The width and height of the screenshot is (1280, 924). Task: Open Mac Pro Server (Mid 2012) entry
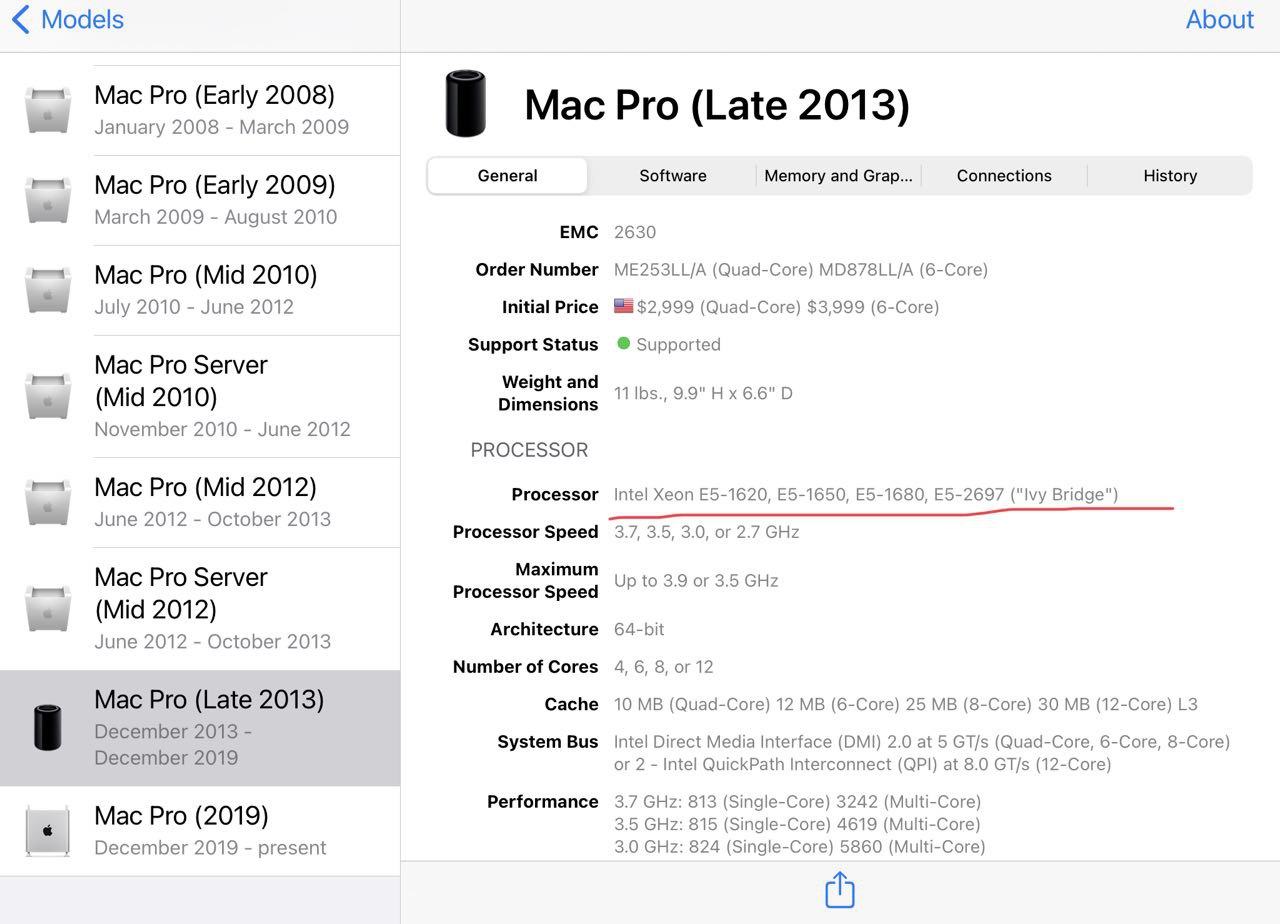click(x=200, y=608)
